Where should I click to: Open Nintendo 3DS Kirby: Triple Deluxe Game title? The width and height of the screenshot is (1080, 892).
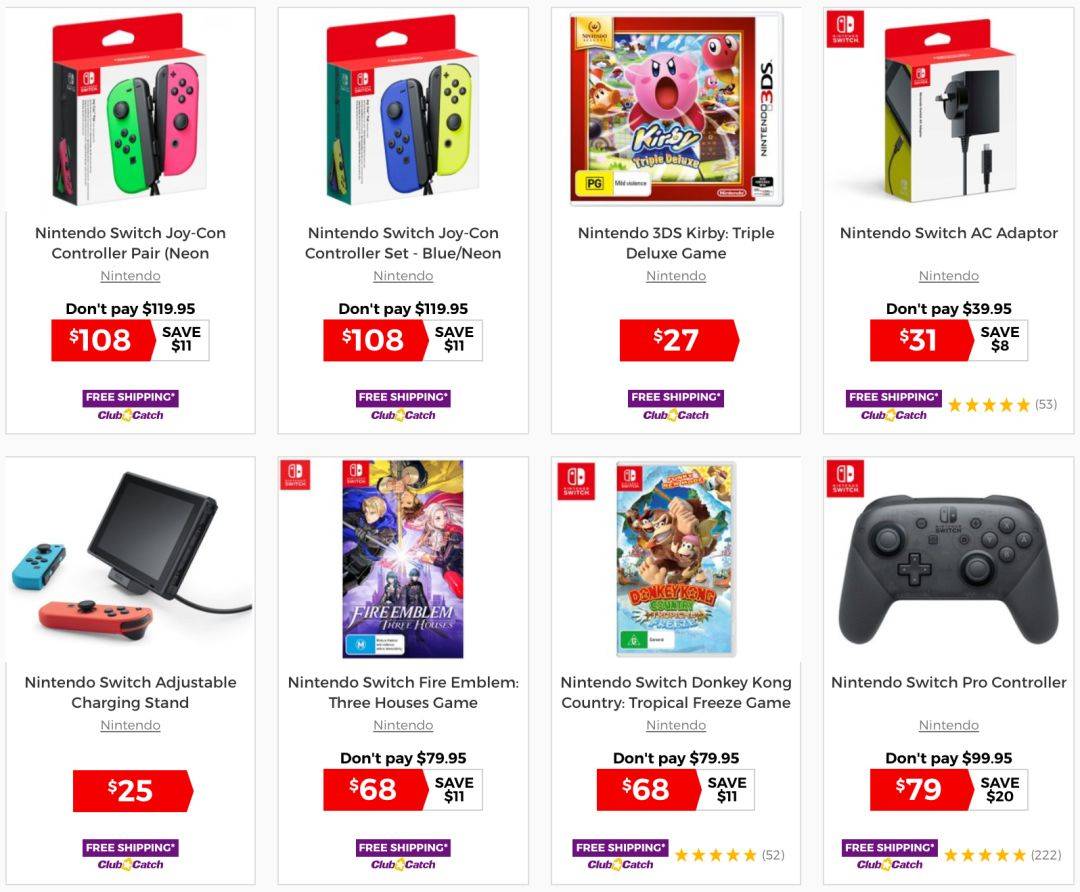pos(676,242)
